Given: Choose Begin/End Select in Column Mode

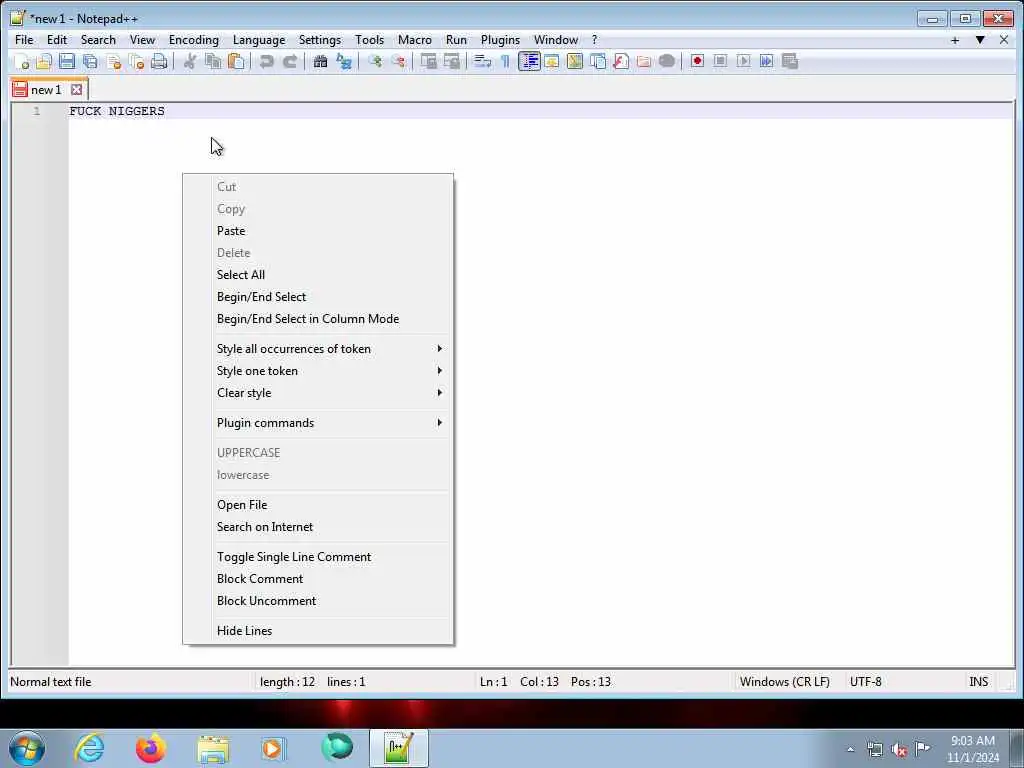Looking at the screenshot, I should tap(318, 319).
